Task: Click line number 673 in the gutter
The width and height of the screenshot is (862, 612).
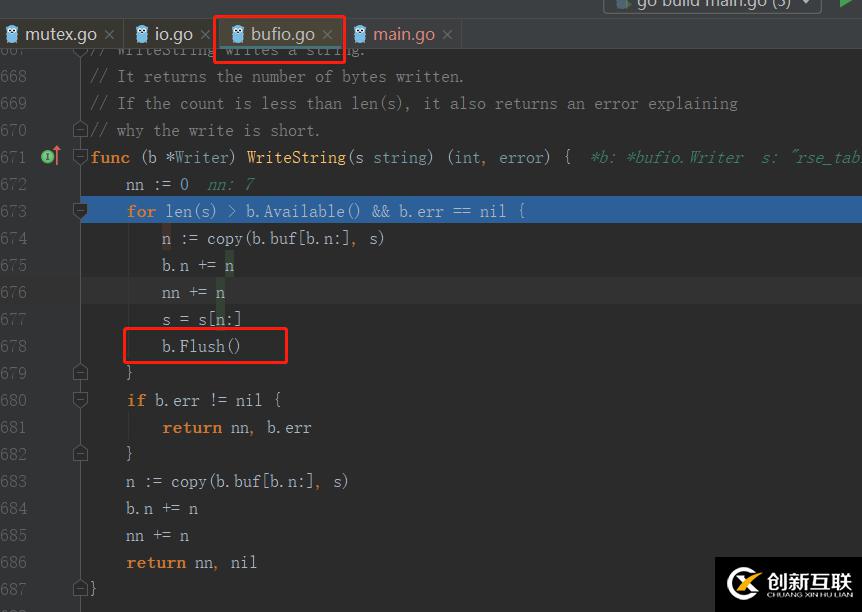Action: [14, 211]
